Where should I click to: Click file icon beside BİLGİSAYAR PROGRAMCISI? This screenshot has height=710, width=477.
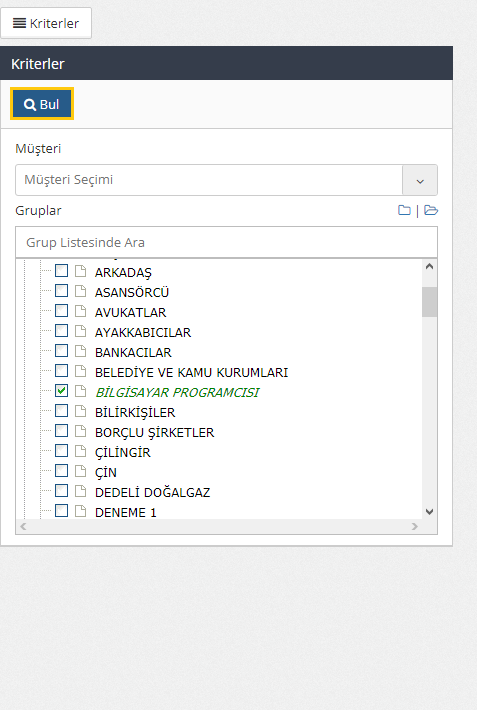click(x=81, y=390)
